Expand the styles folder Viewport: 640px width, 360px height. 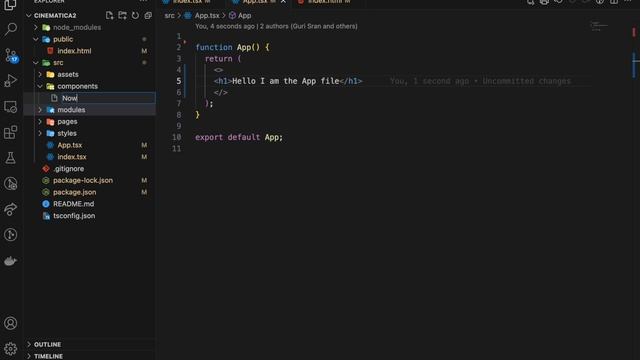(40, 133)
